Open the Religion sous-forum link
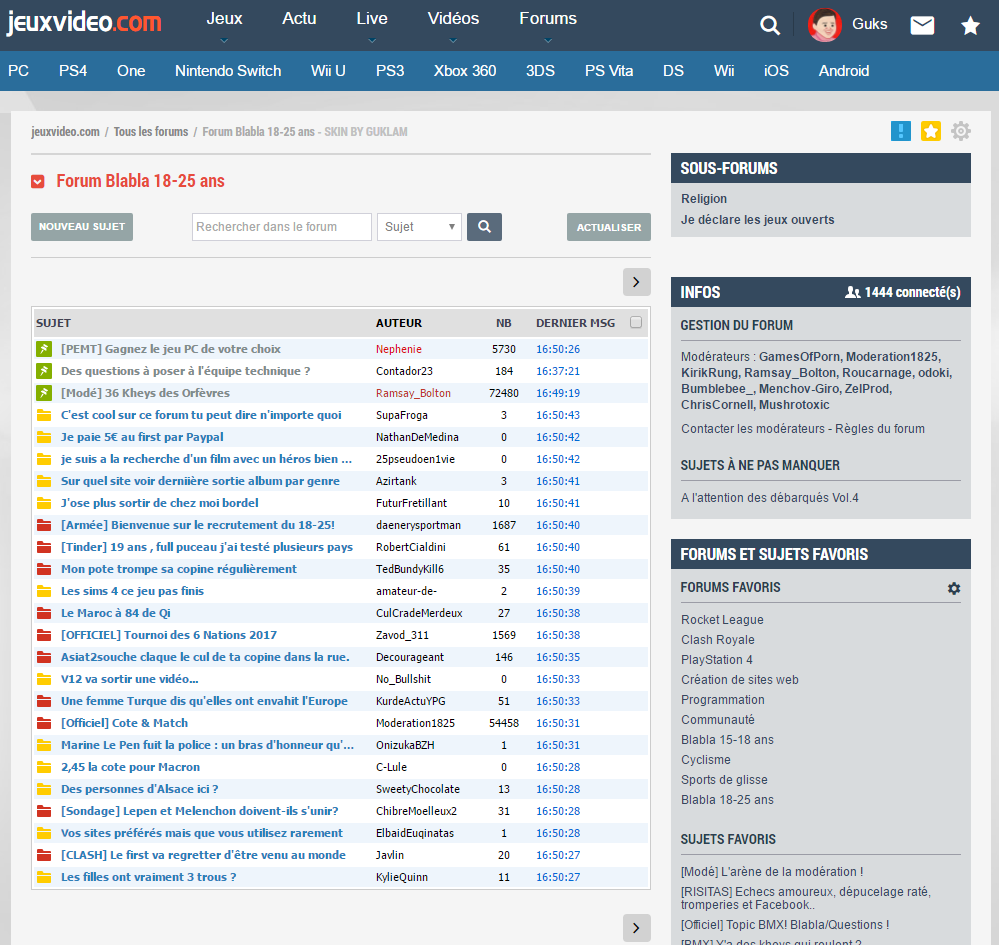This screenshot has width=999, height=945. pyautogui.click(x=704, y=199)
